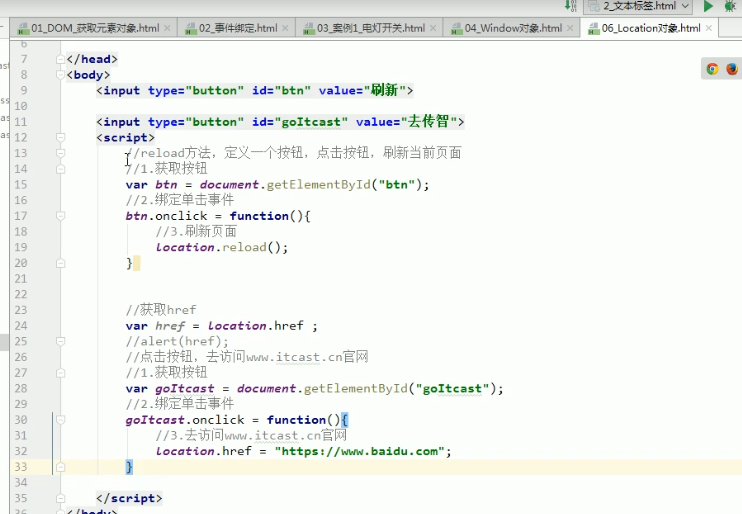Click getElementById("btn") on line 15

coord(344,185)
